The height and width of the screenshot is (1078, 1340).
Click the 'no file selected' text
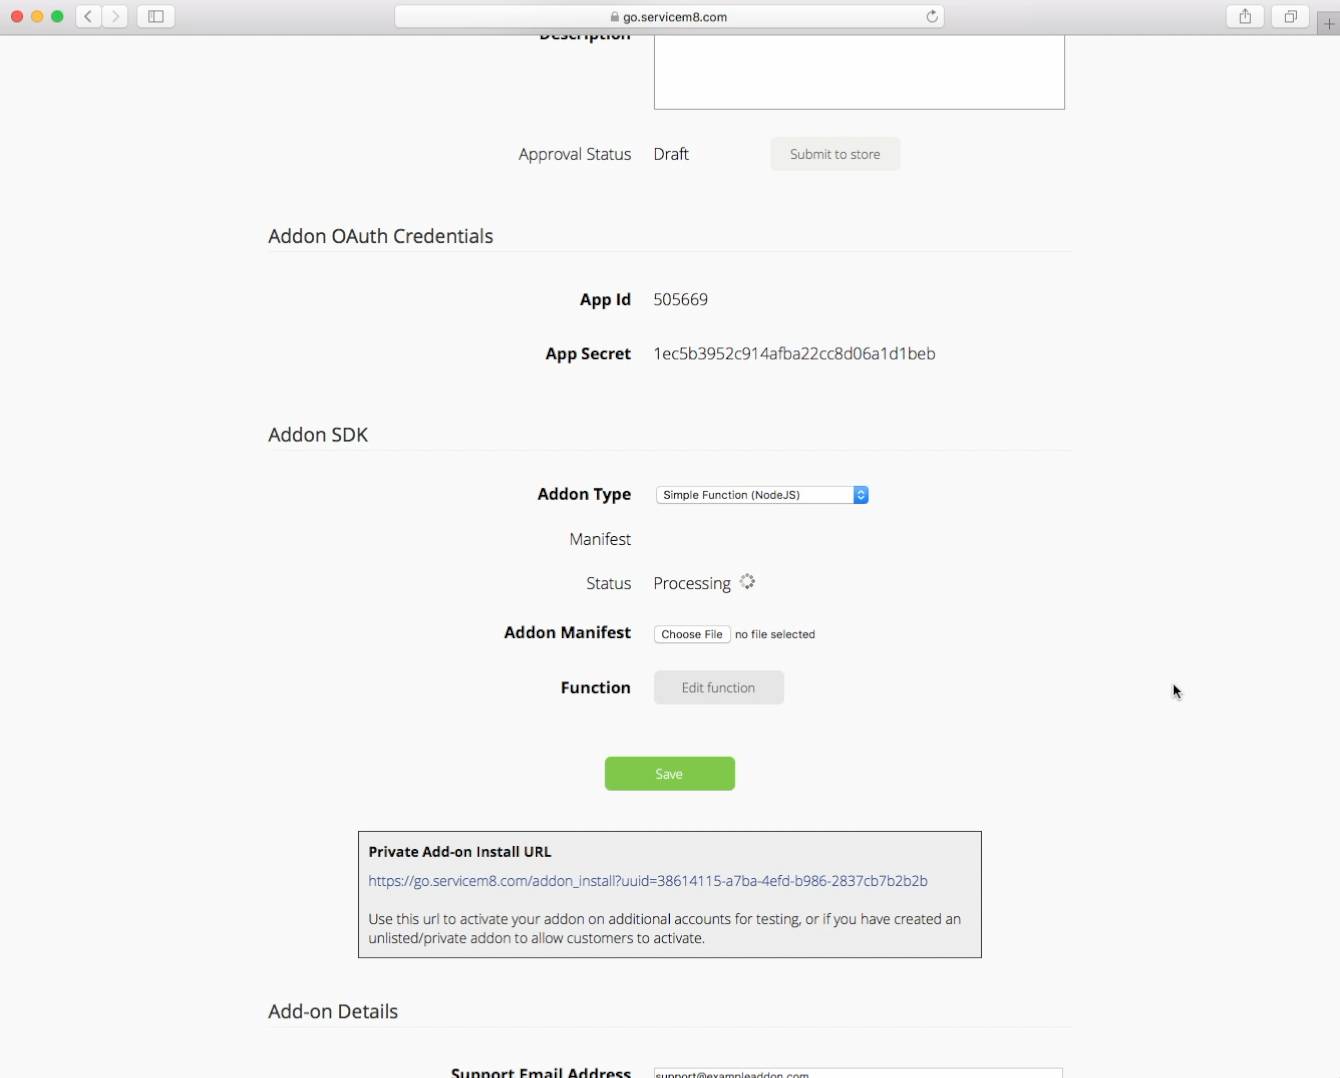775,634
